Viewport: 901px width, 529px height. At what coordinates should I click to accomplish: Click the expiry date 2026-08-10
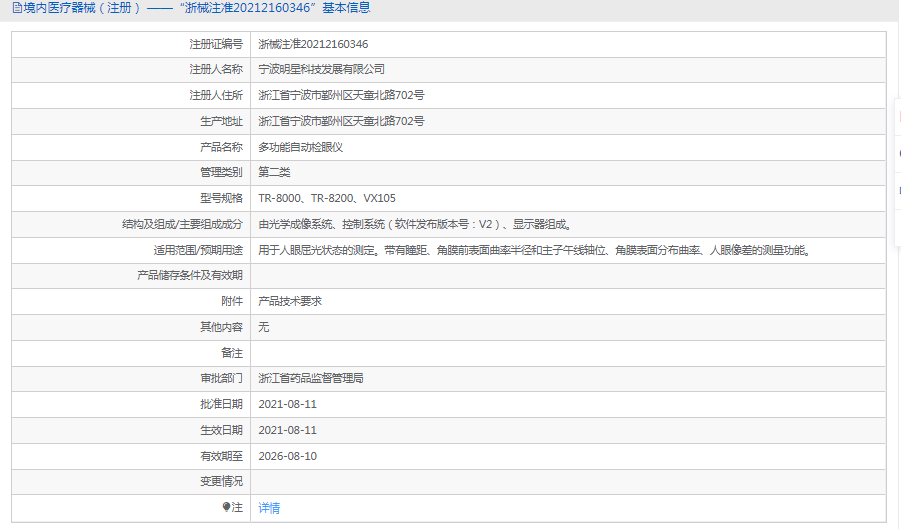click(287, 455)
